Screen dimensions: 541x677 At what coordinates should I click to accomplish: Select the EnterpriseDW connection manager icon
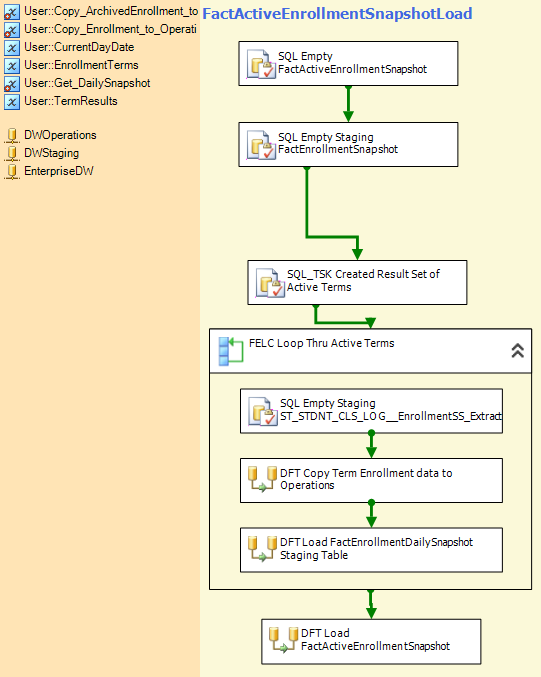pos(12,171)
